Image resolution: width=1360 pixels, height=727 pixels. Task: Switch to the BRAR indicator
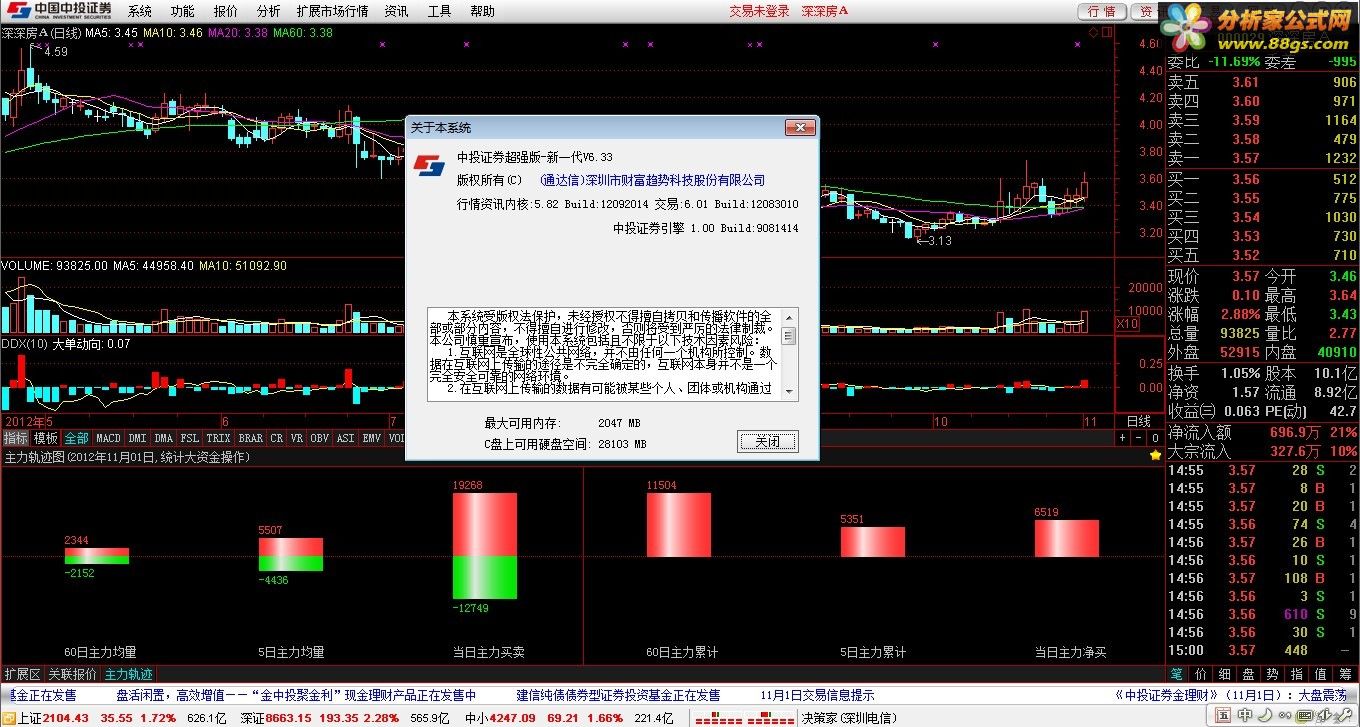point(251,438)
